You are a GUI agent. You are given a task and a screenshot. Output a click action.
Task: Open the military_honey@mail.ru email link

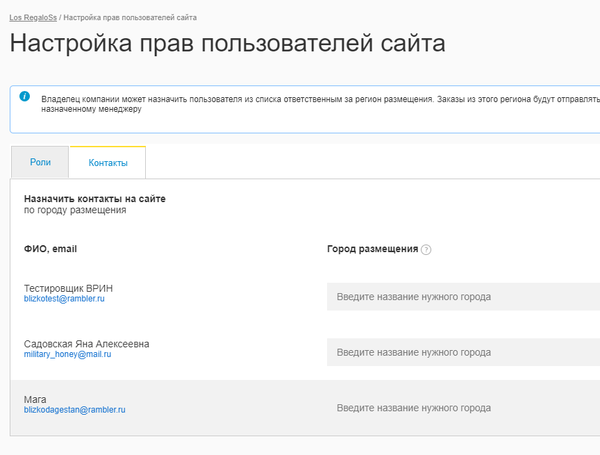pyautogui.click(x=67, y=354)
